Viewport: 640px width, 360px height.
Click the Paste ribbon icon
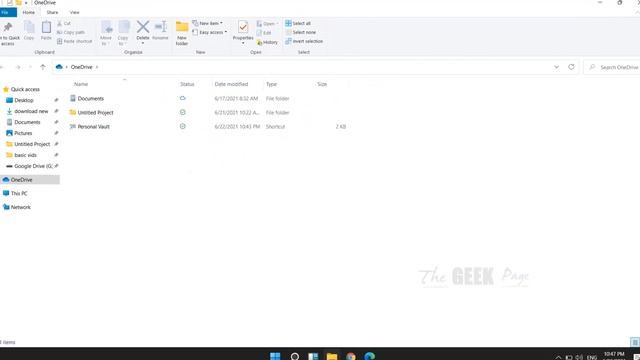(46, 27)
